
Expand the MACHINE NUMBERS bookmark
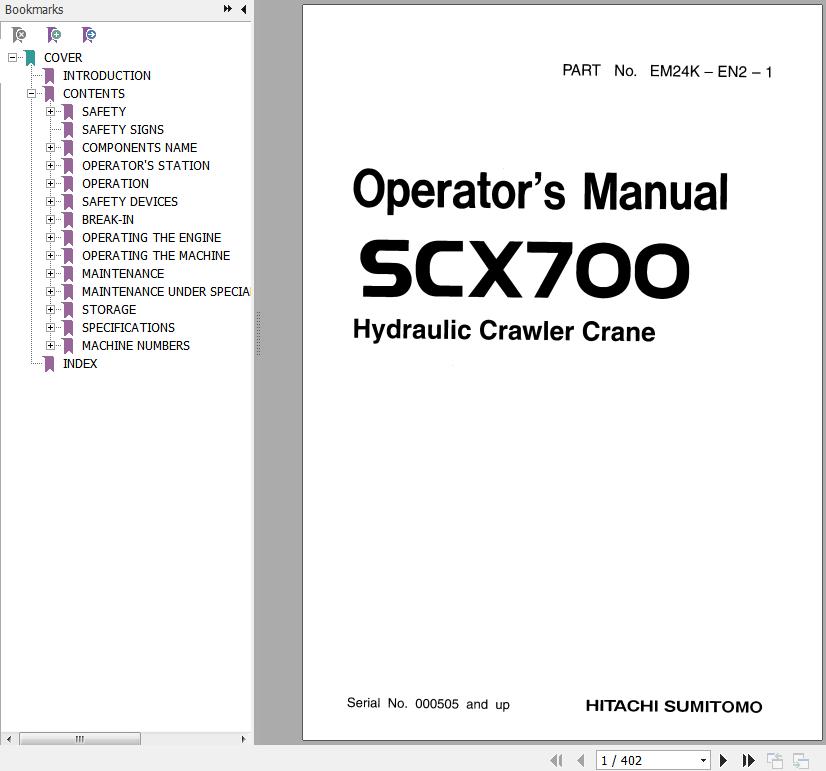pyautogui.click(x=51, y=345)
